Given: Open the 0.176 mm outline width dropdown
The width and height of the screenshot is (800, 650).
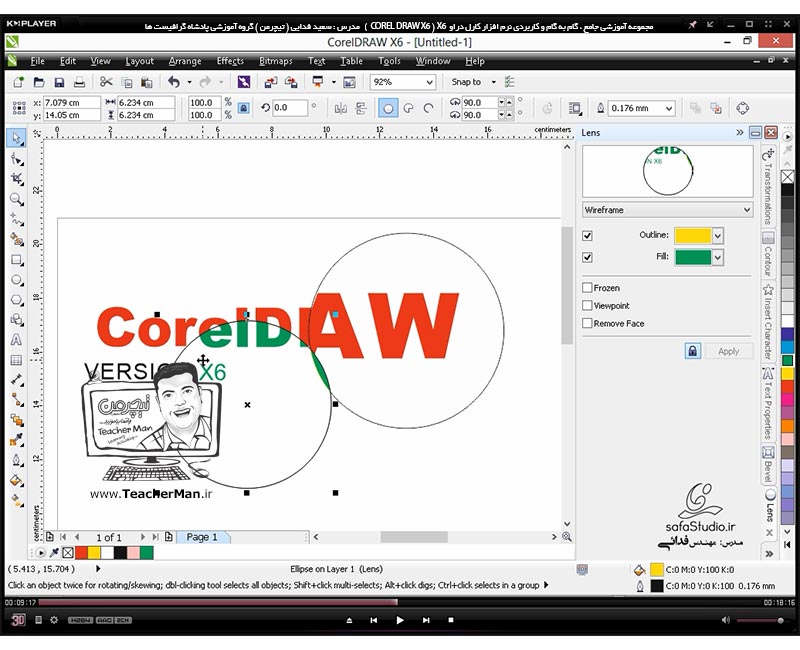Looking at the screenshot, I should coord(669,108).
